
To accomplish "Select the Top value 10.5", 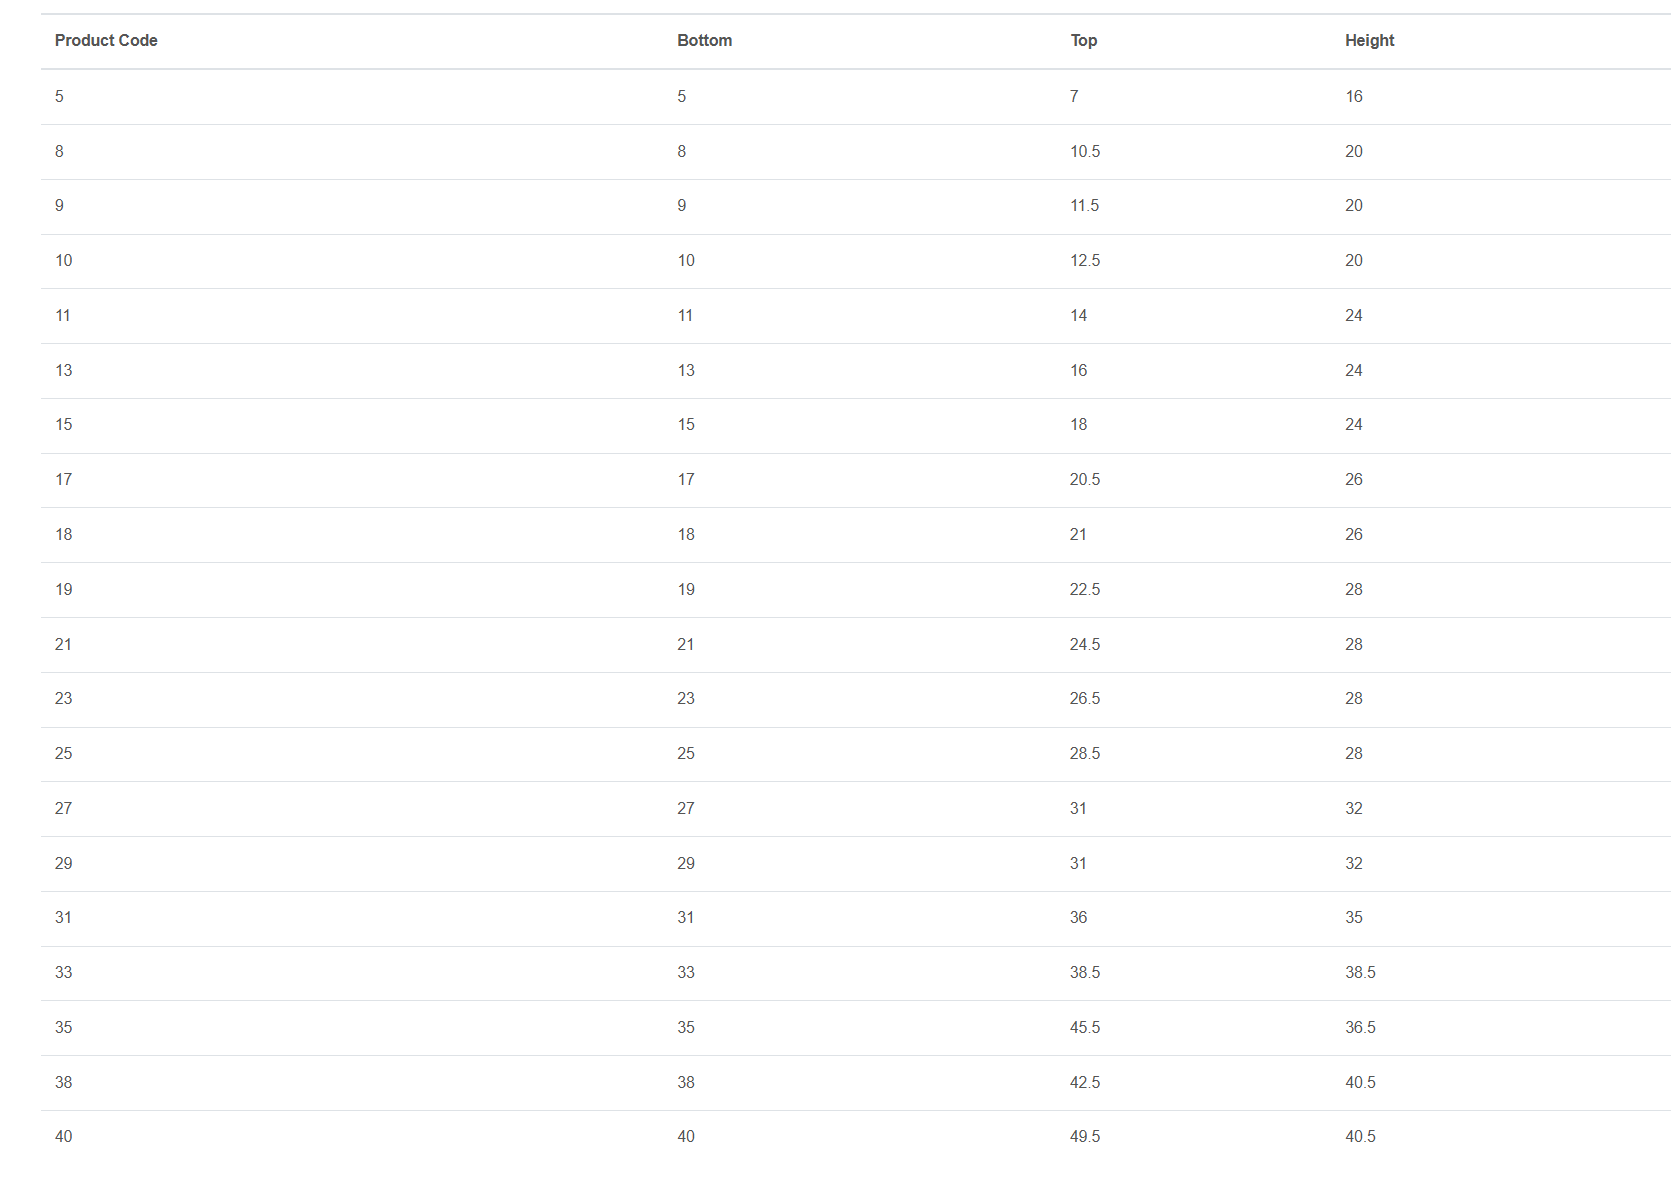I will tap(1084, 152).
